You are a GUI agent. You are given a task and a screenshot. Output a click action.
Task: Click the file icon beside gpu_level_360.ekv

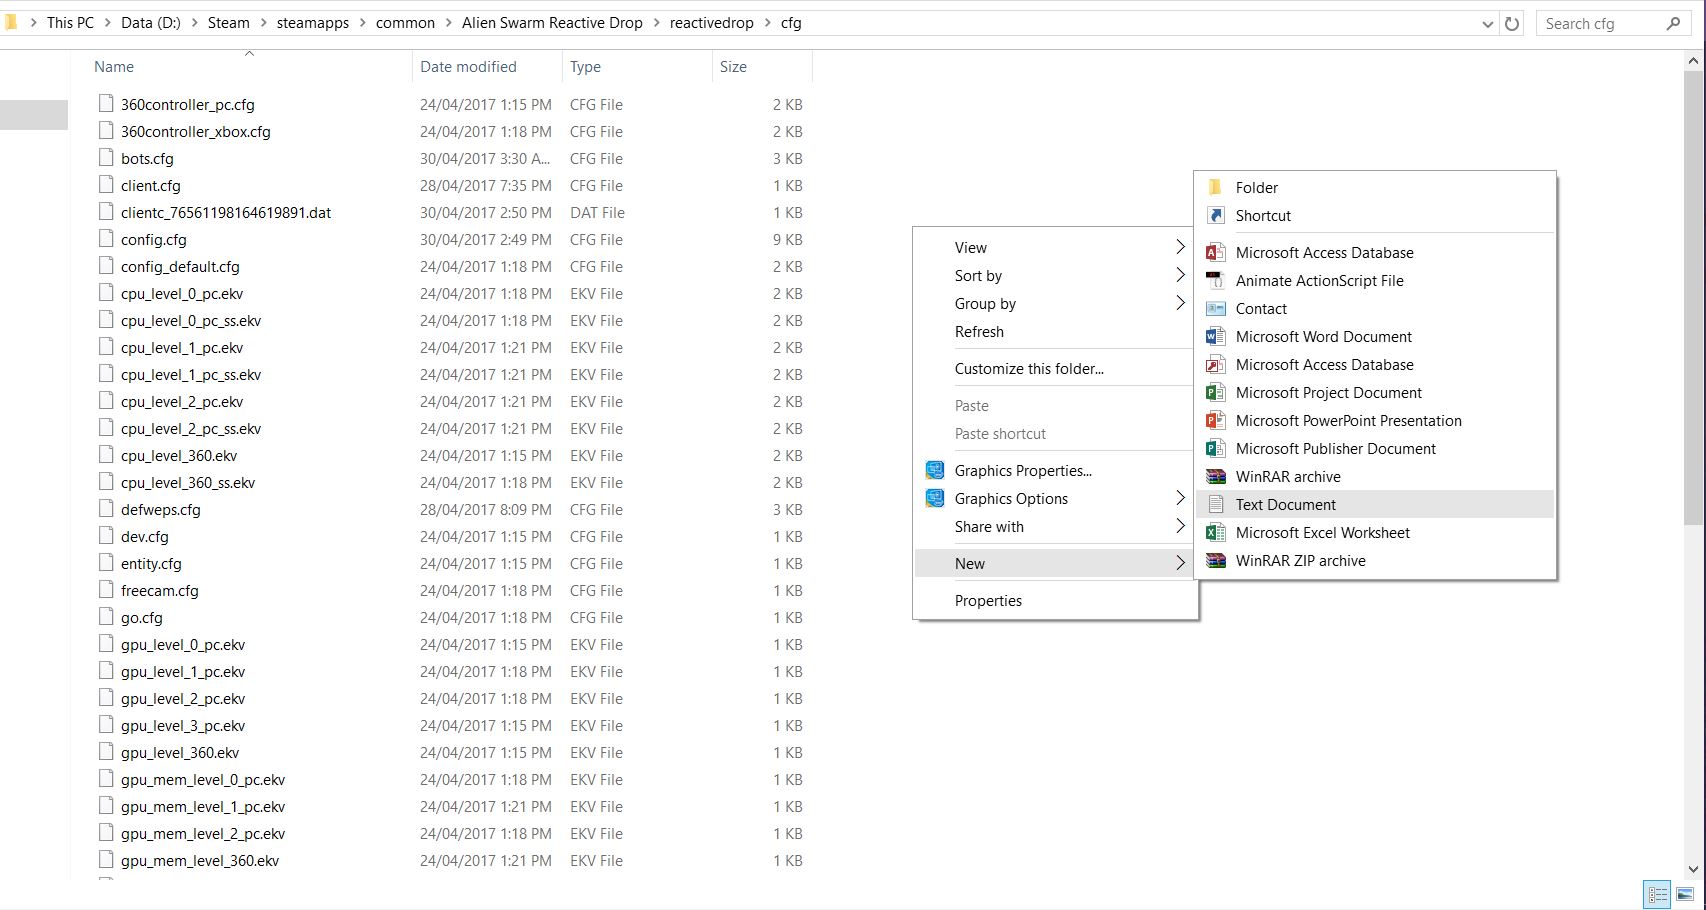point(106,752)
